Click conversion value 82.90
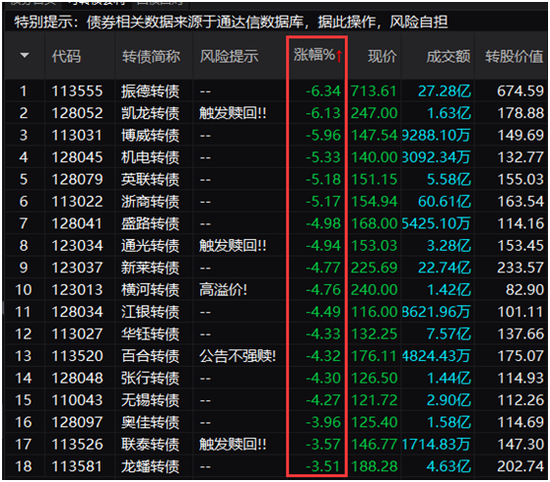550x482 pixels. 524,290
